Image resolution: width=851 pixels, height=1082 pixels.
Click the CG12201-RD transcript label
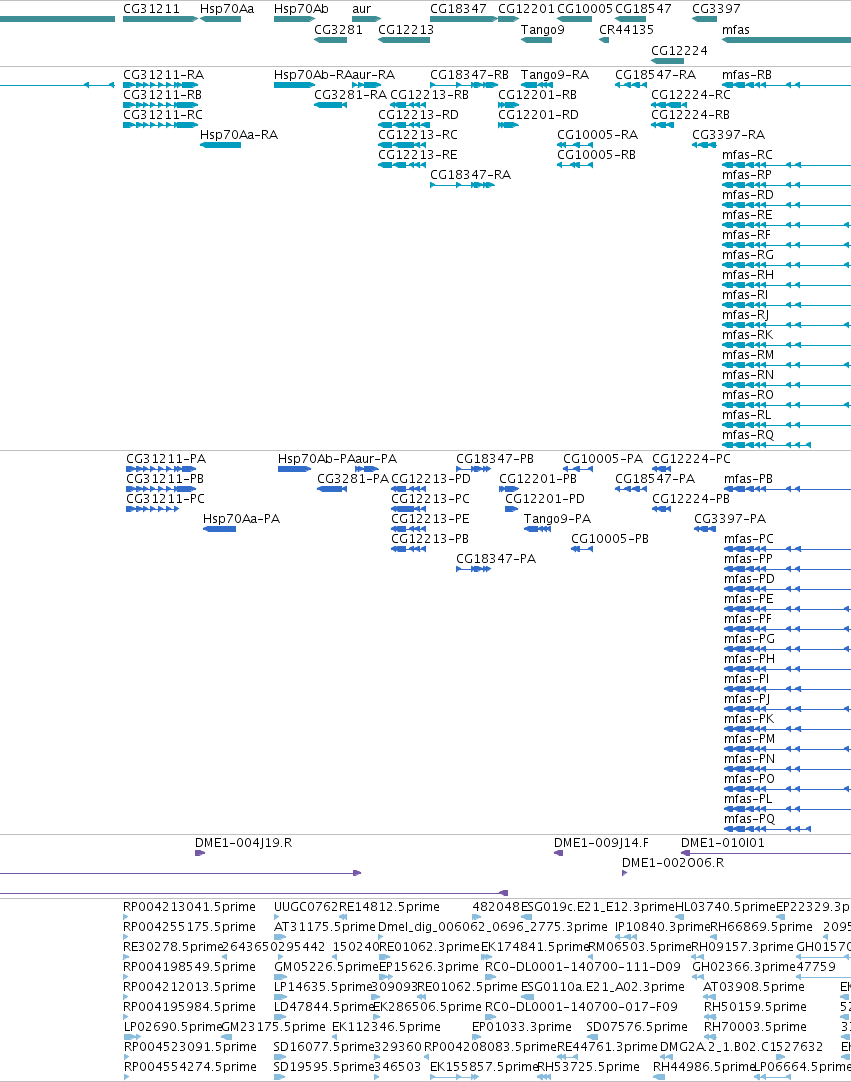[538, 115]
